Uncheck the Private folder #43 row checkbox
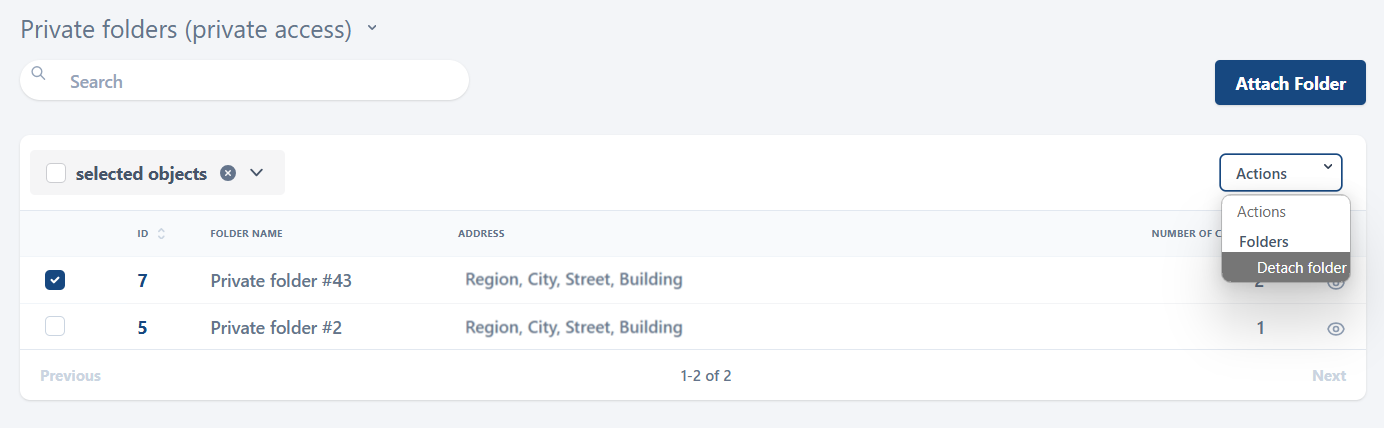 [55, 280]
